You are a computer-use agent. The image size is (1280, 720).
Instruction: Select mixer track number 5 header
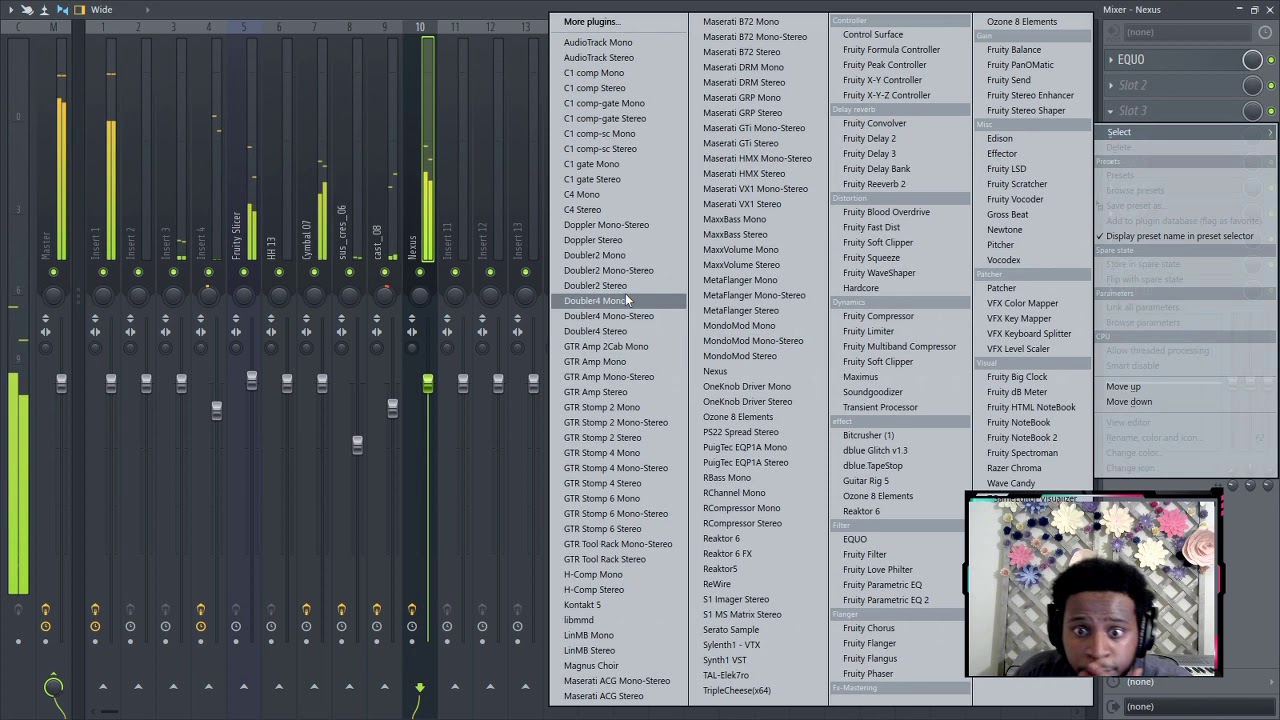[x=243, y=27]
